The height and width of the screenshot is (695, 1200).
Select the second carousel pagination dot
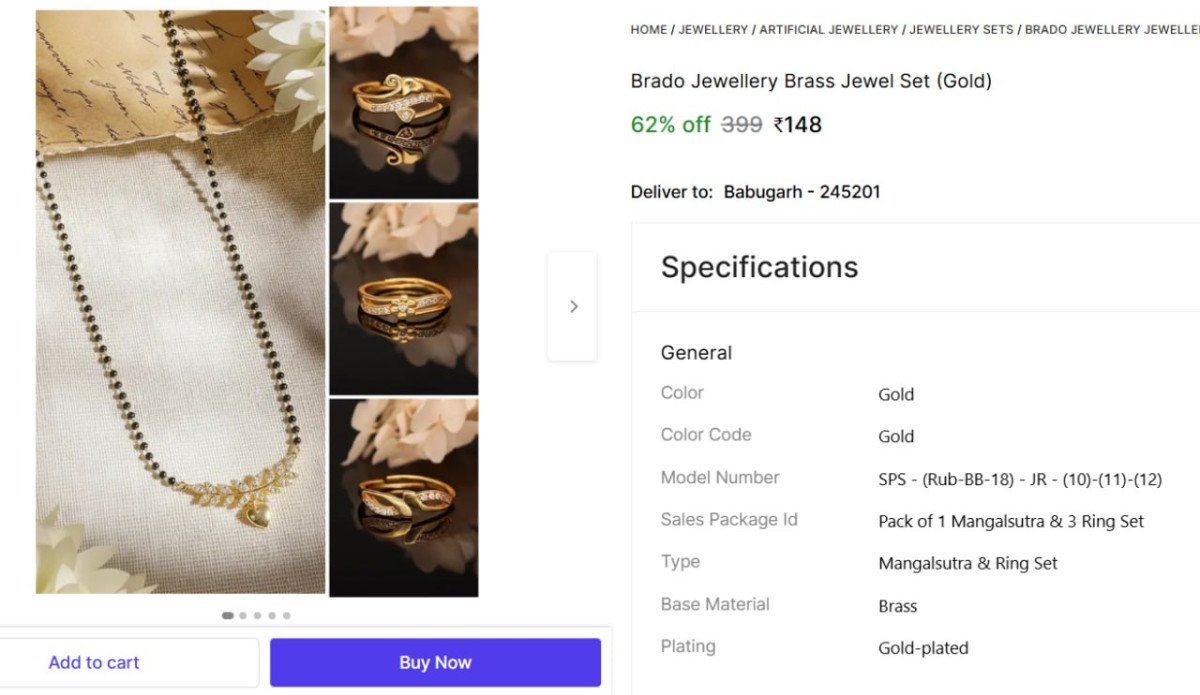(243, 616)
